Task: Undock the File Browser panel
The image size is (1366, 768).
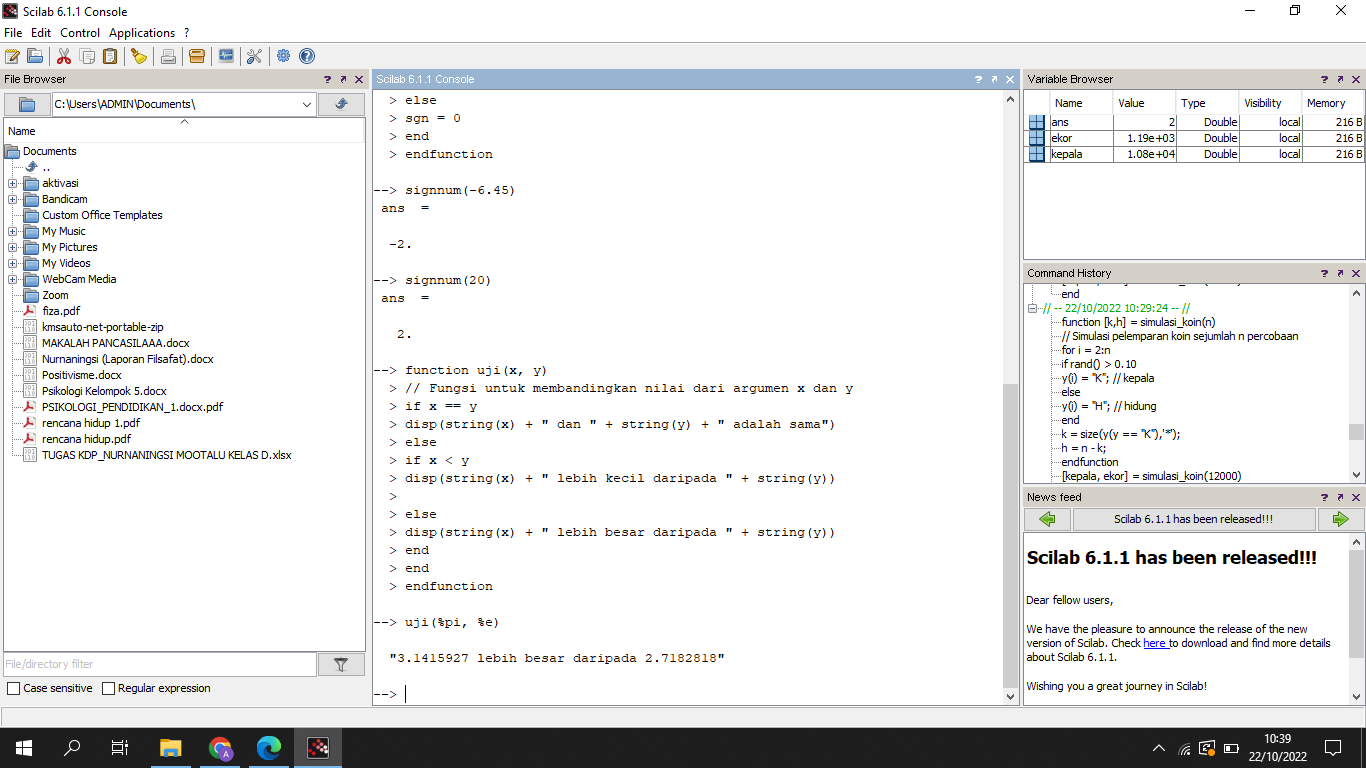Action: 343,79
